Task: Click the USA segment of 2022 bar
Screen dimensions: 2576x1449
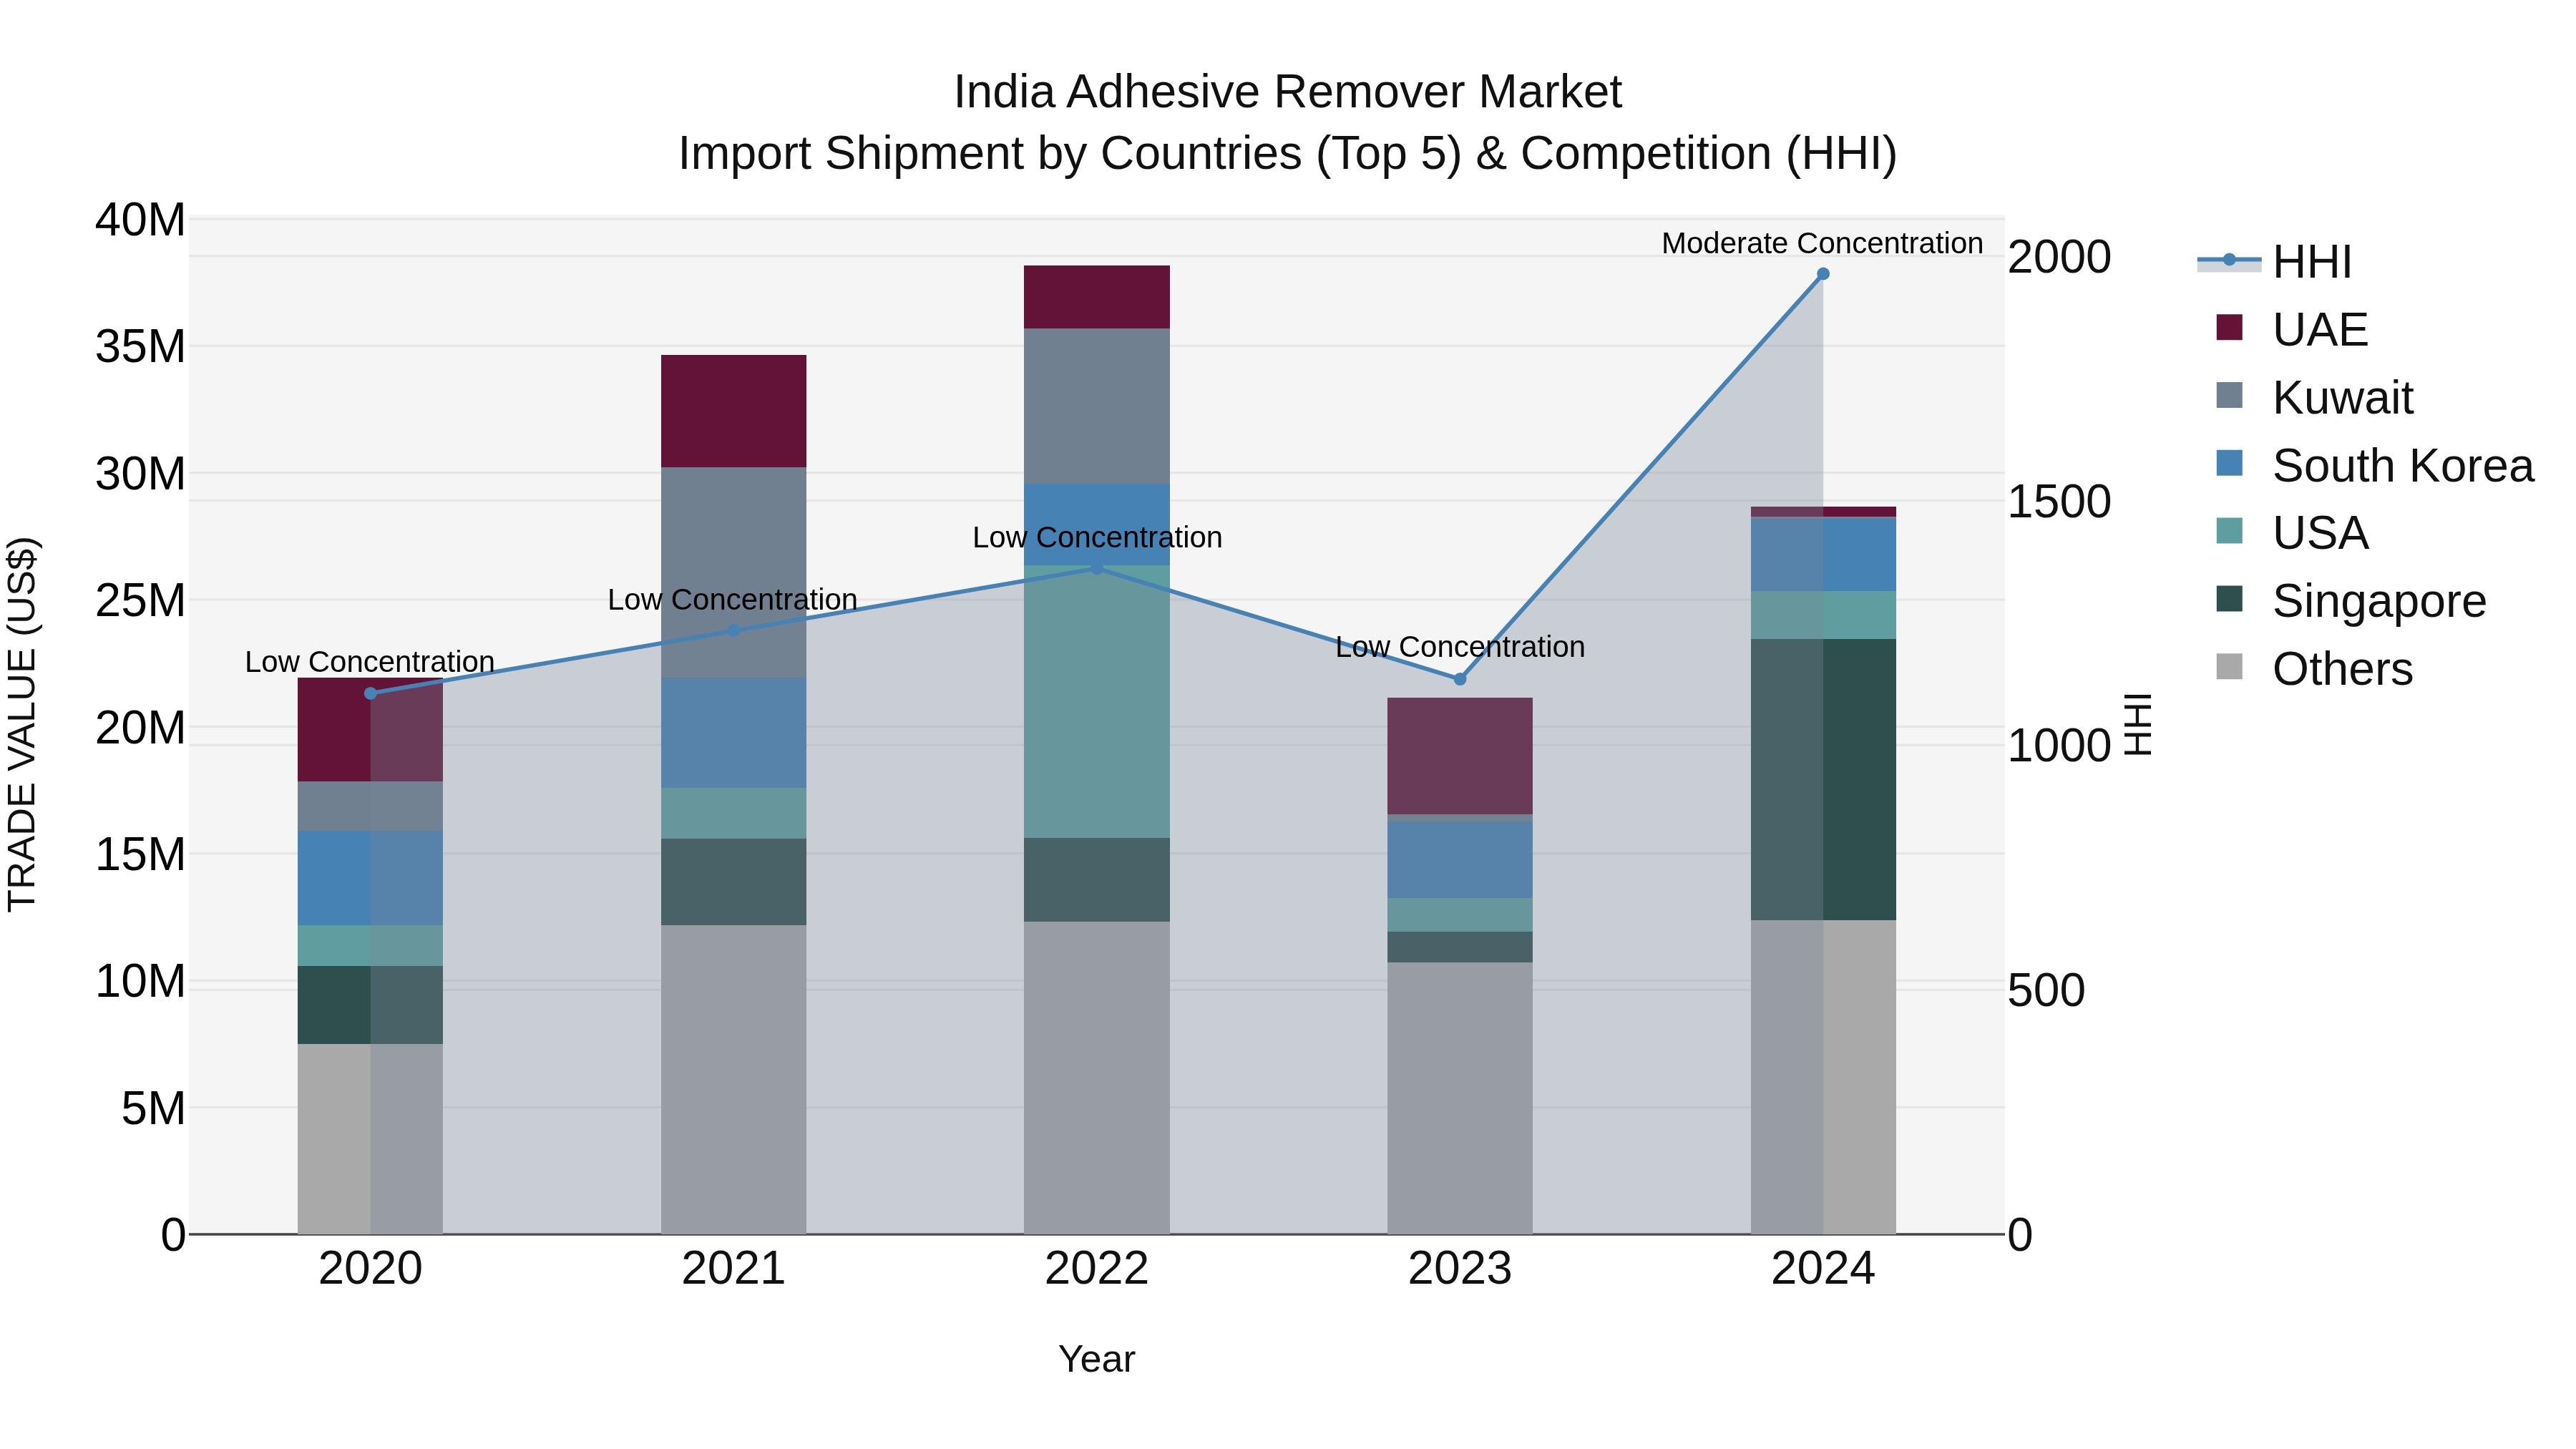Action: [x=1096, y=701]
